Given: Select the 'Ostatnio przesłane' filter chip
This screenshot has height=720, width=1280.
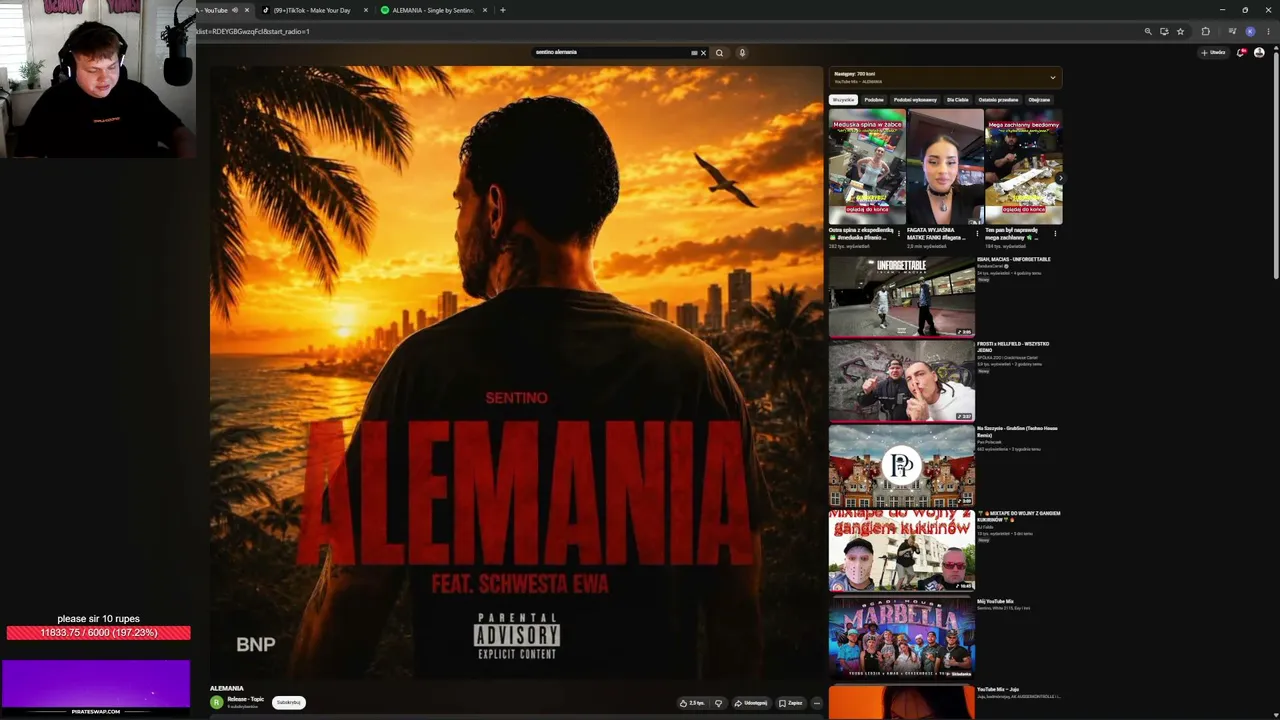Looking at the screenshot, I should pyautogui.click(x=998, y=100).
